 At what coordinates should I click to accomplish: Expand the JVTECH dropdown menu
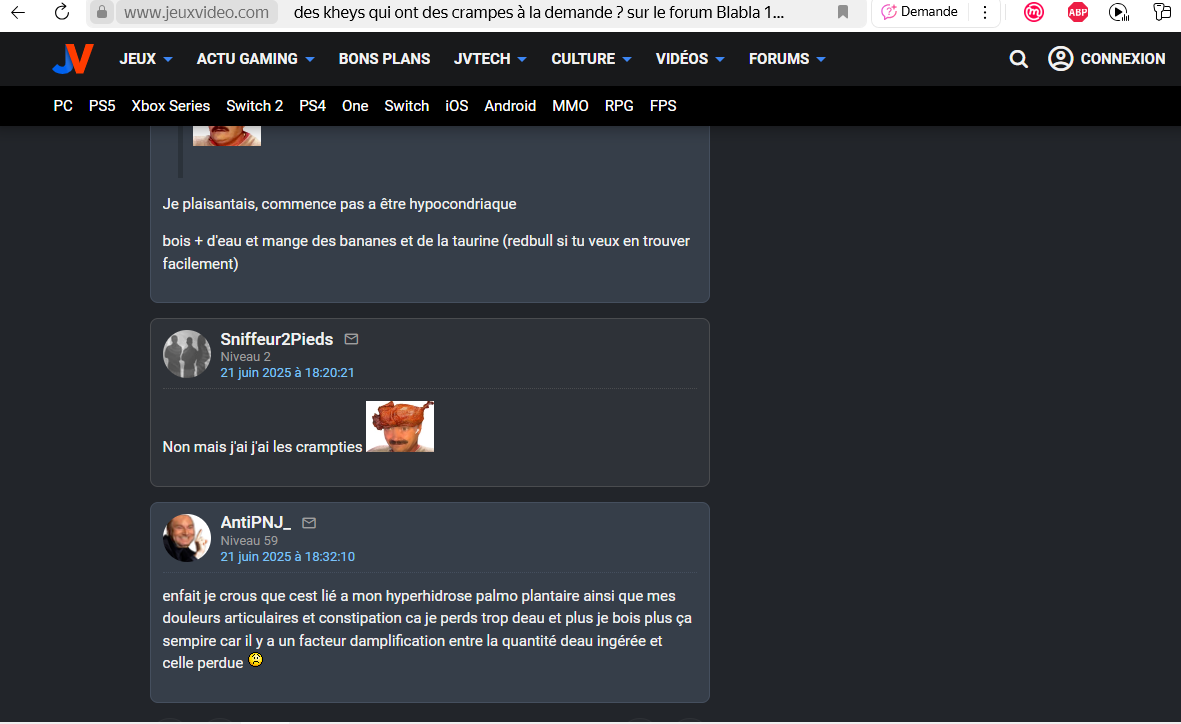[x=490, y=59]
